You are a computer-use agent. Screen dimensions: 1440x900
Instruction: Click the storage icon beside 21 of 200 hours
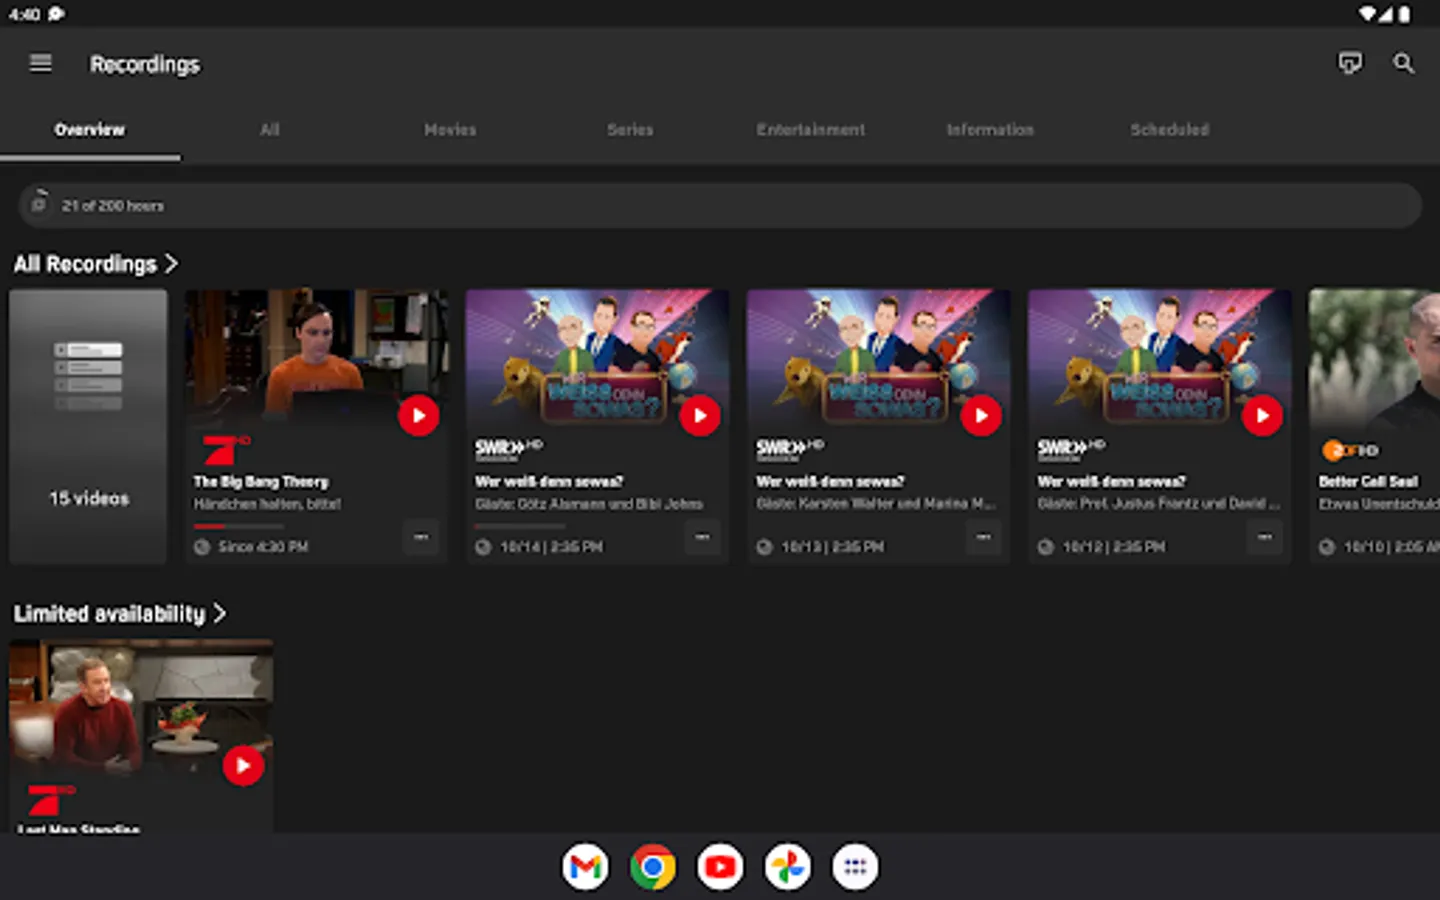(x=39, y=204)
